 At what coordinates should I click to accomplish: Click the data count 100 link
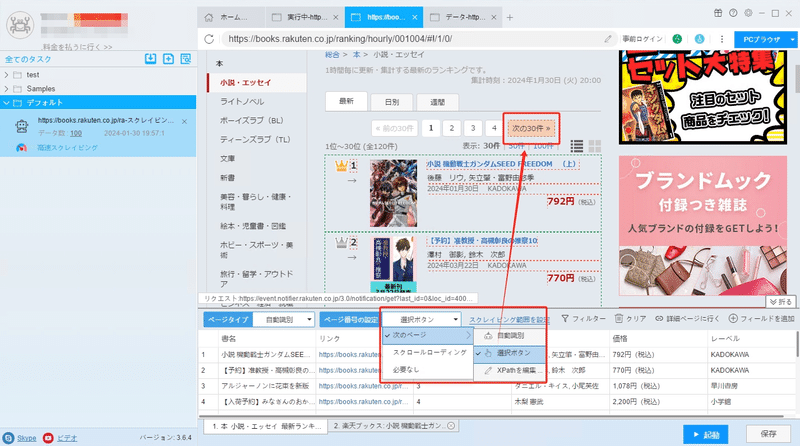pos(76,134)
